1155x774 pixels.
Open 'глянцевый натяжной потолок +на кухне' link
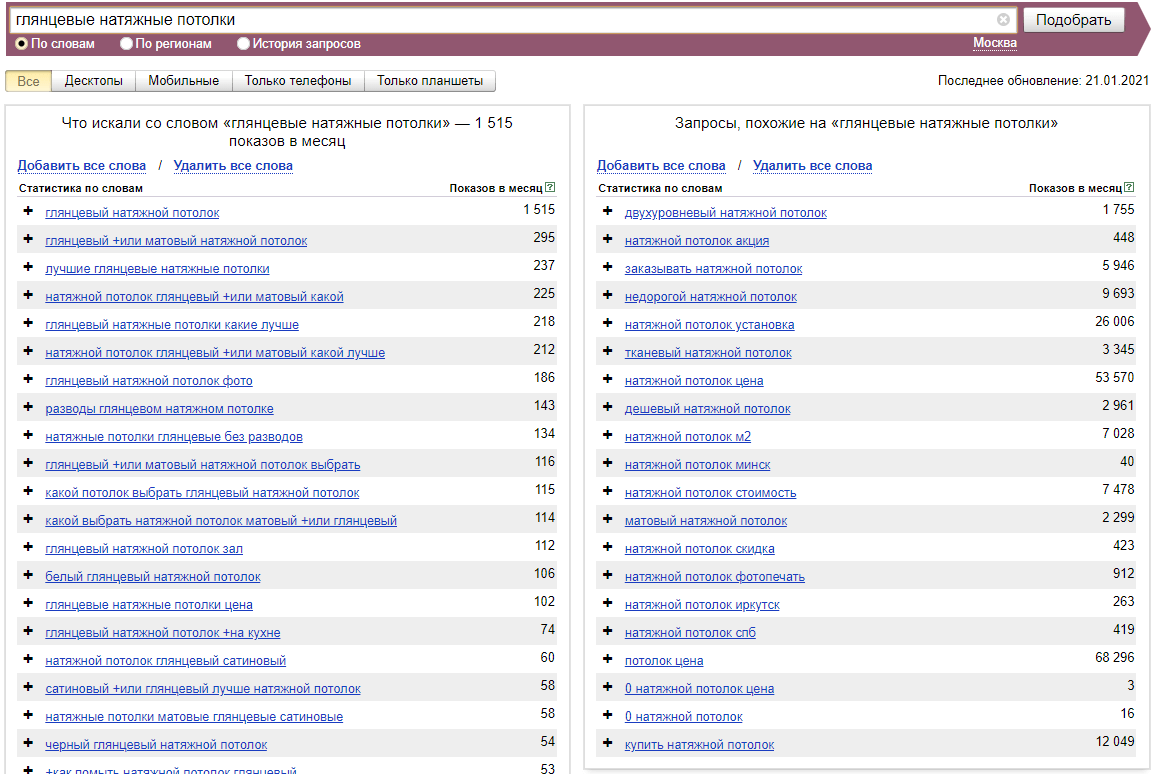(163, 633)
